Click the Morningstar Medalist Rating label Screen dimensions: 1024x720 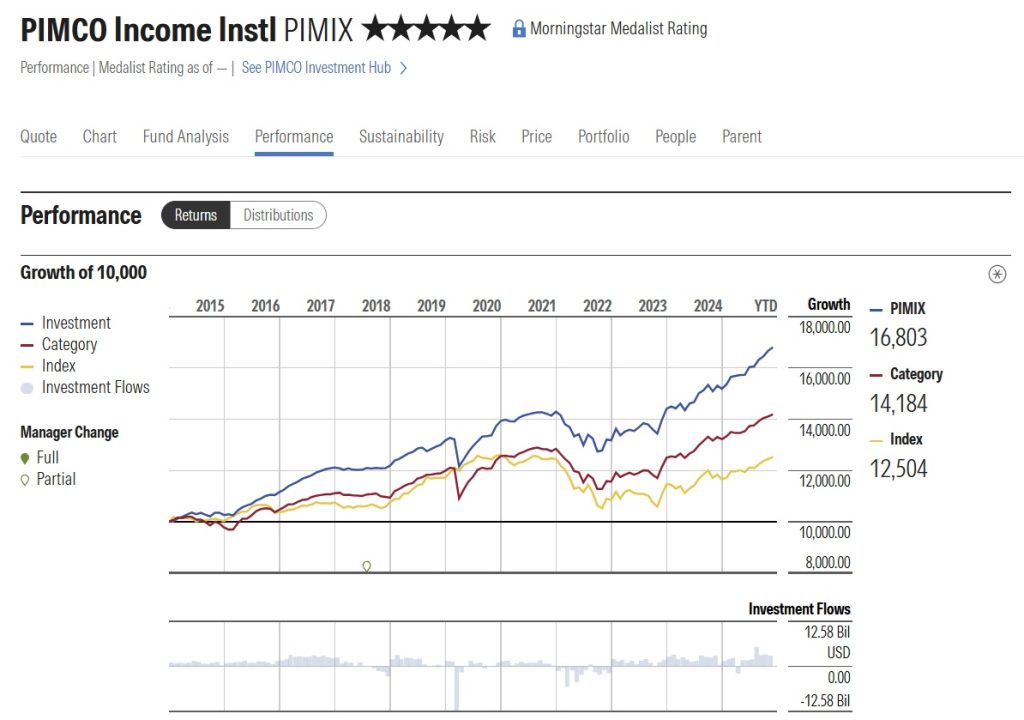pyautogui.click(x=618, y=29)
